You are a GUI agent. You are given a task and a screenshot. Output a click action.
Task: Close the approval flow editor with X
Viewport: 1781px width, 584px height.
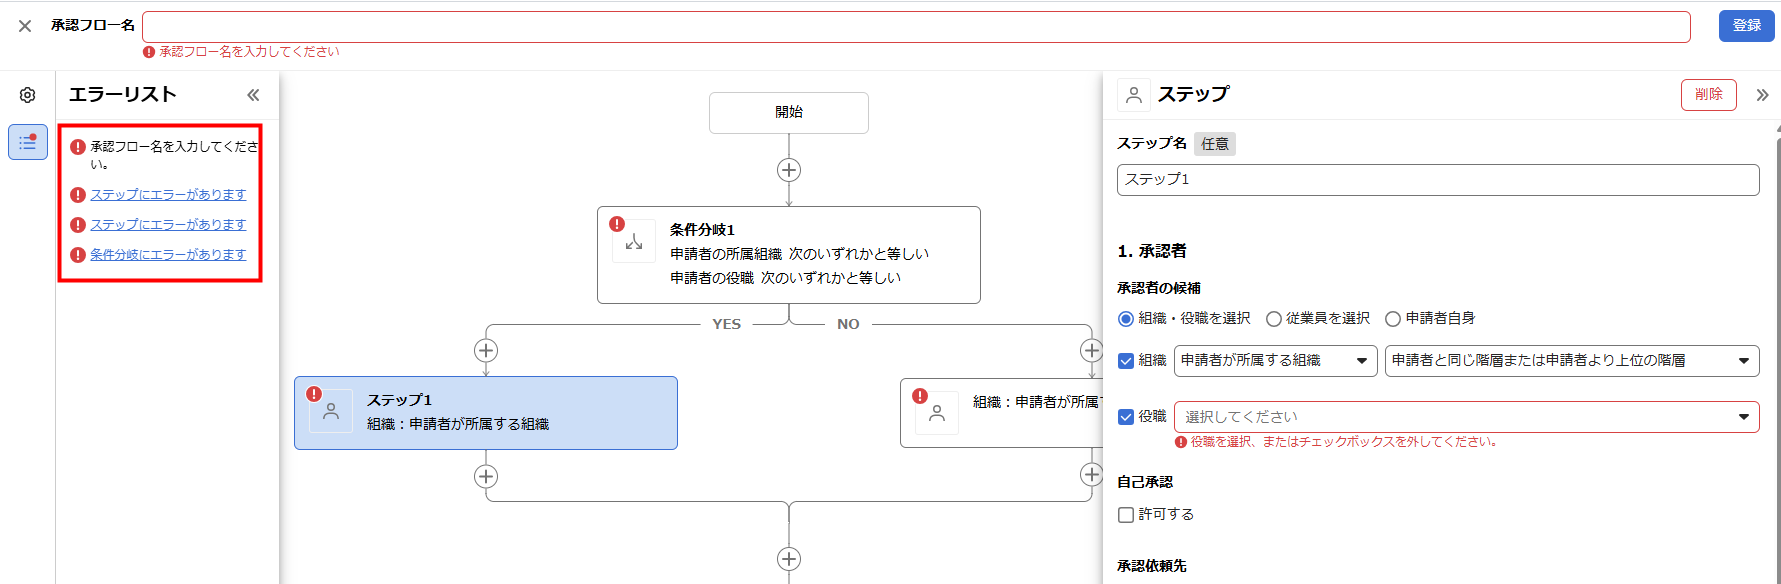point(25,26)
